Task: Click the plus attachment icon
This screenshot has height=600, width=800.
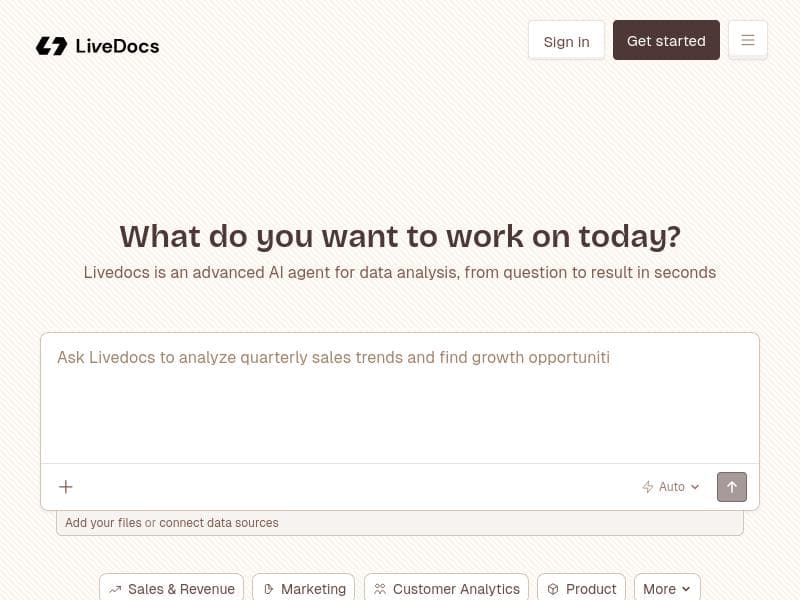Action: pos(66,487)
